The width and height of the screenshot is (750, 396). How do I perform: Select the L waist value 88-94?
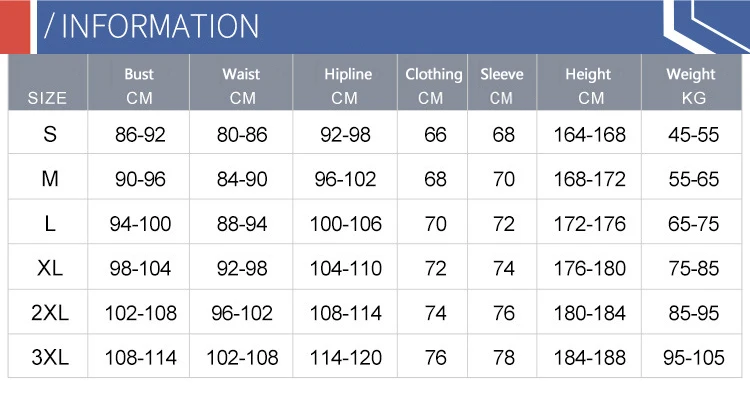pyautogui.click(x=242, y=224)
